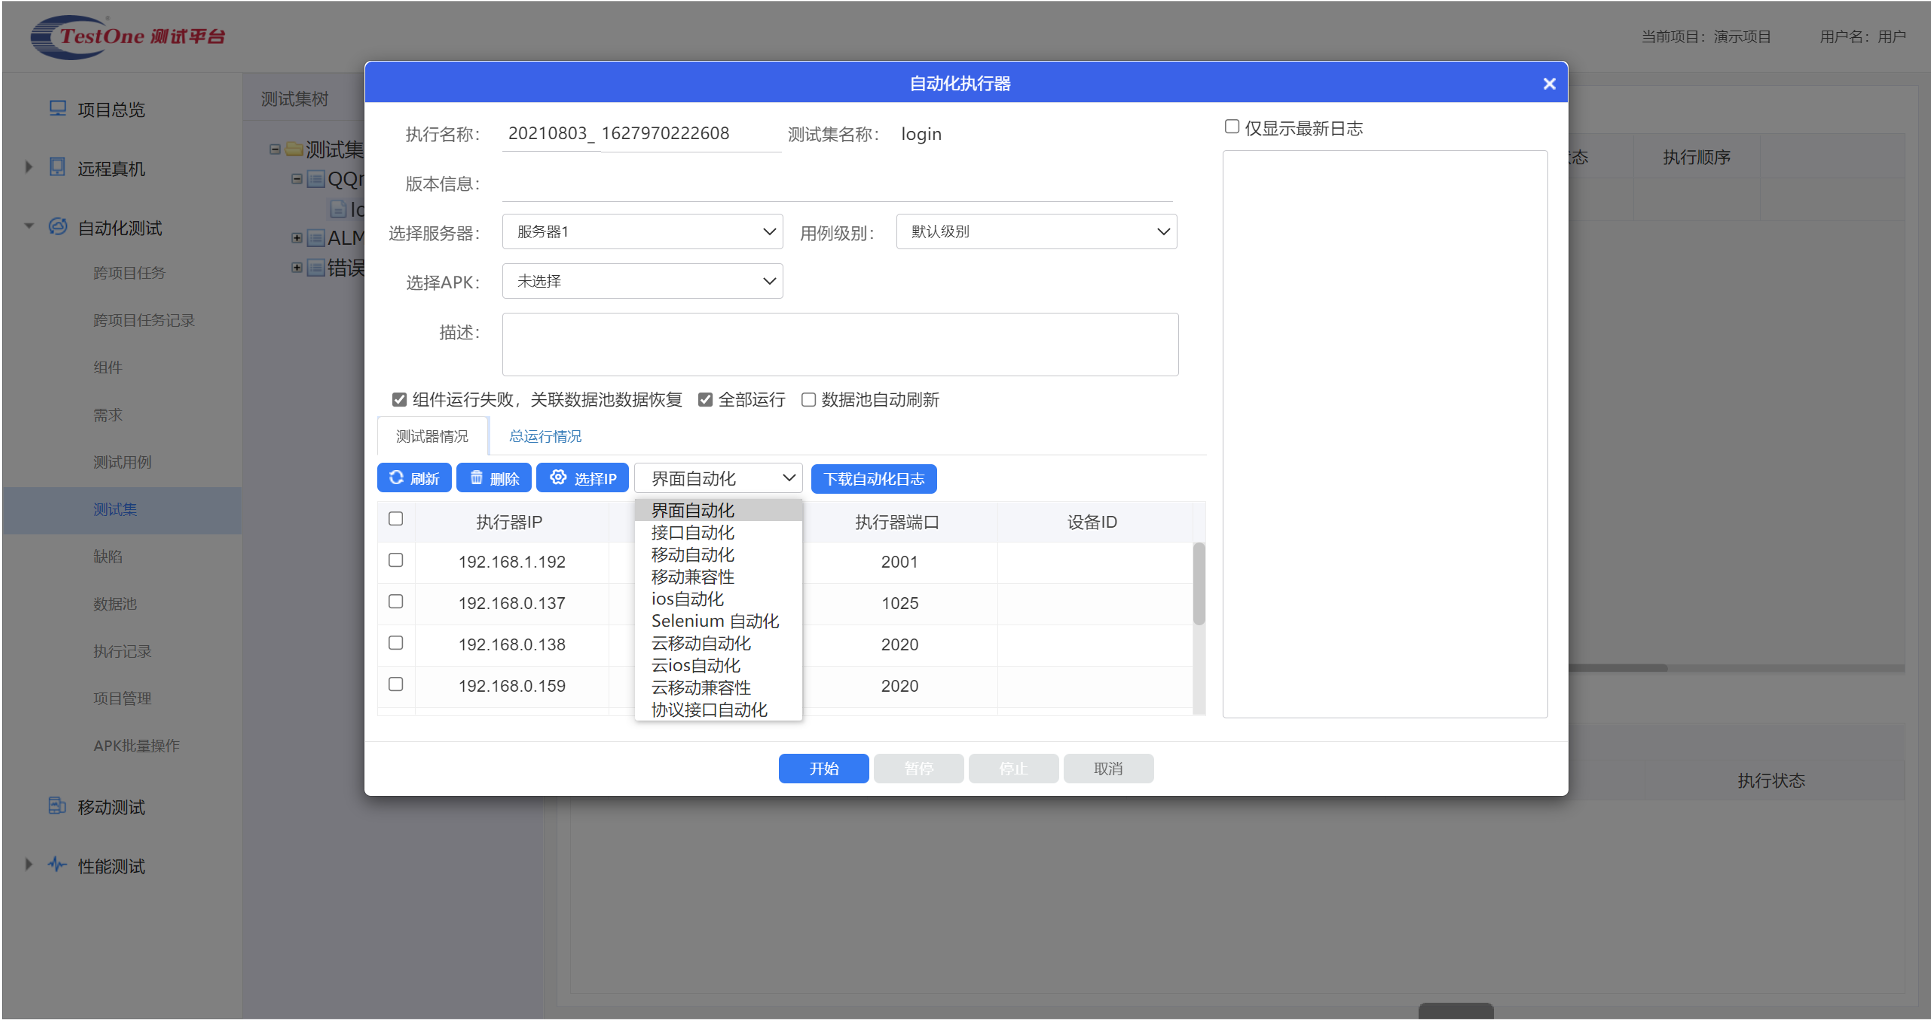Click the performance testing pulse icon
1931x1020 pixels.
coord(58,866)
